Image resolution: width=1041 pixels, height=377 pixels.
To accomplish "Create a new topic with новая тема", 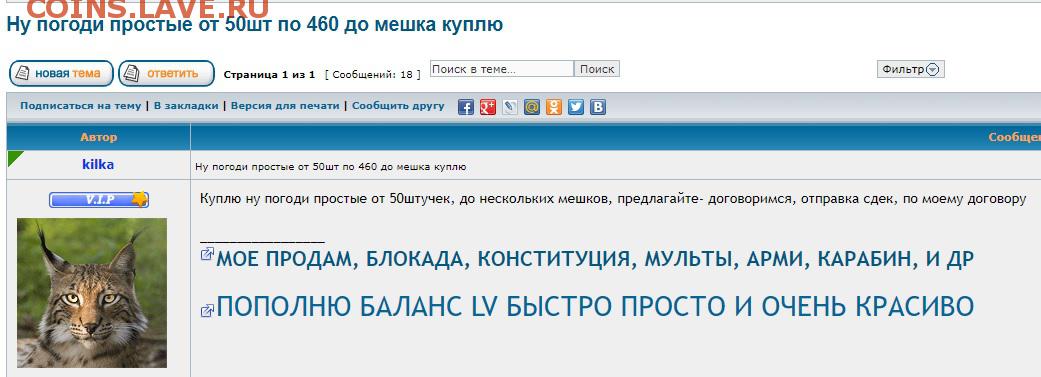I will [61, 73].
